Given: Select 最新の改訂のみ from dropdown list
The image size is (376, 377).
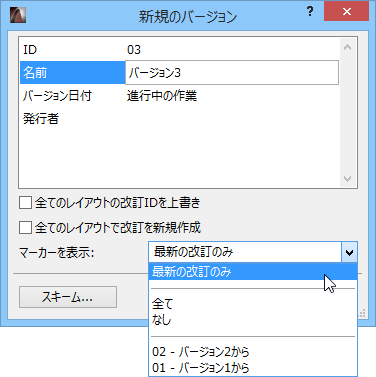Looking at the screenshot, I should coord(253,272).
